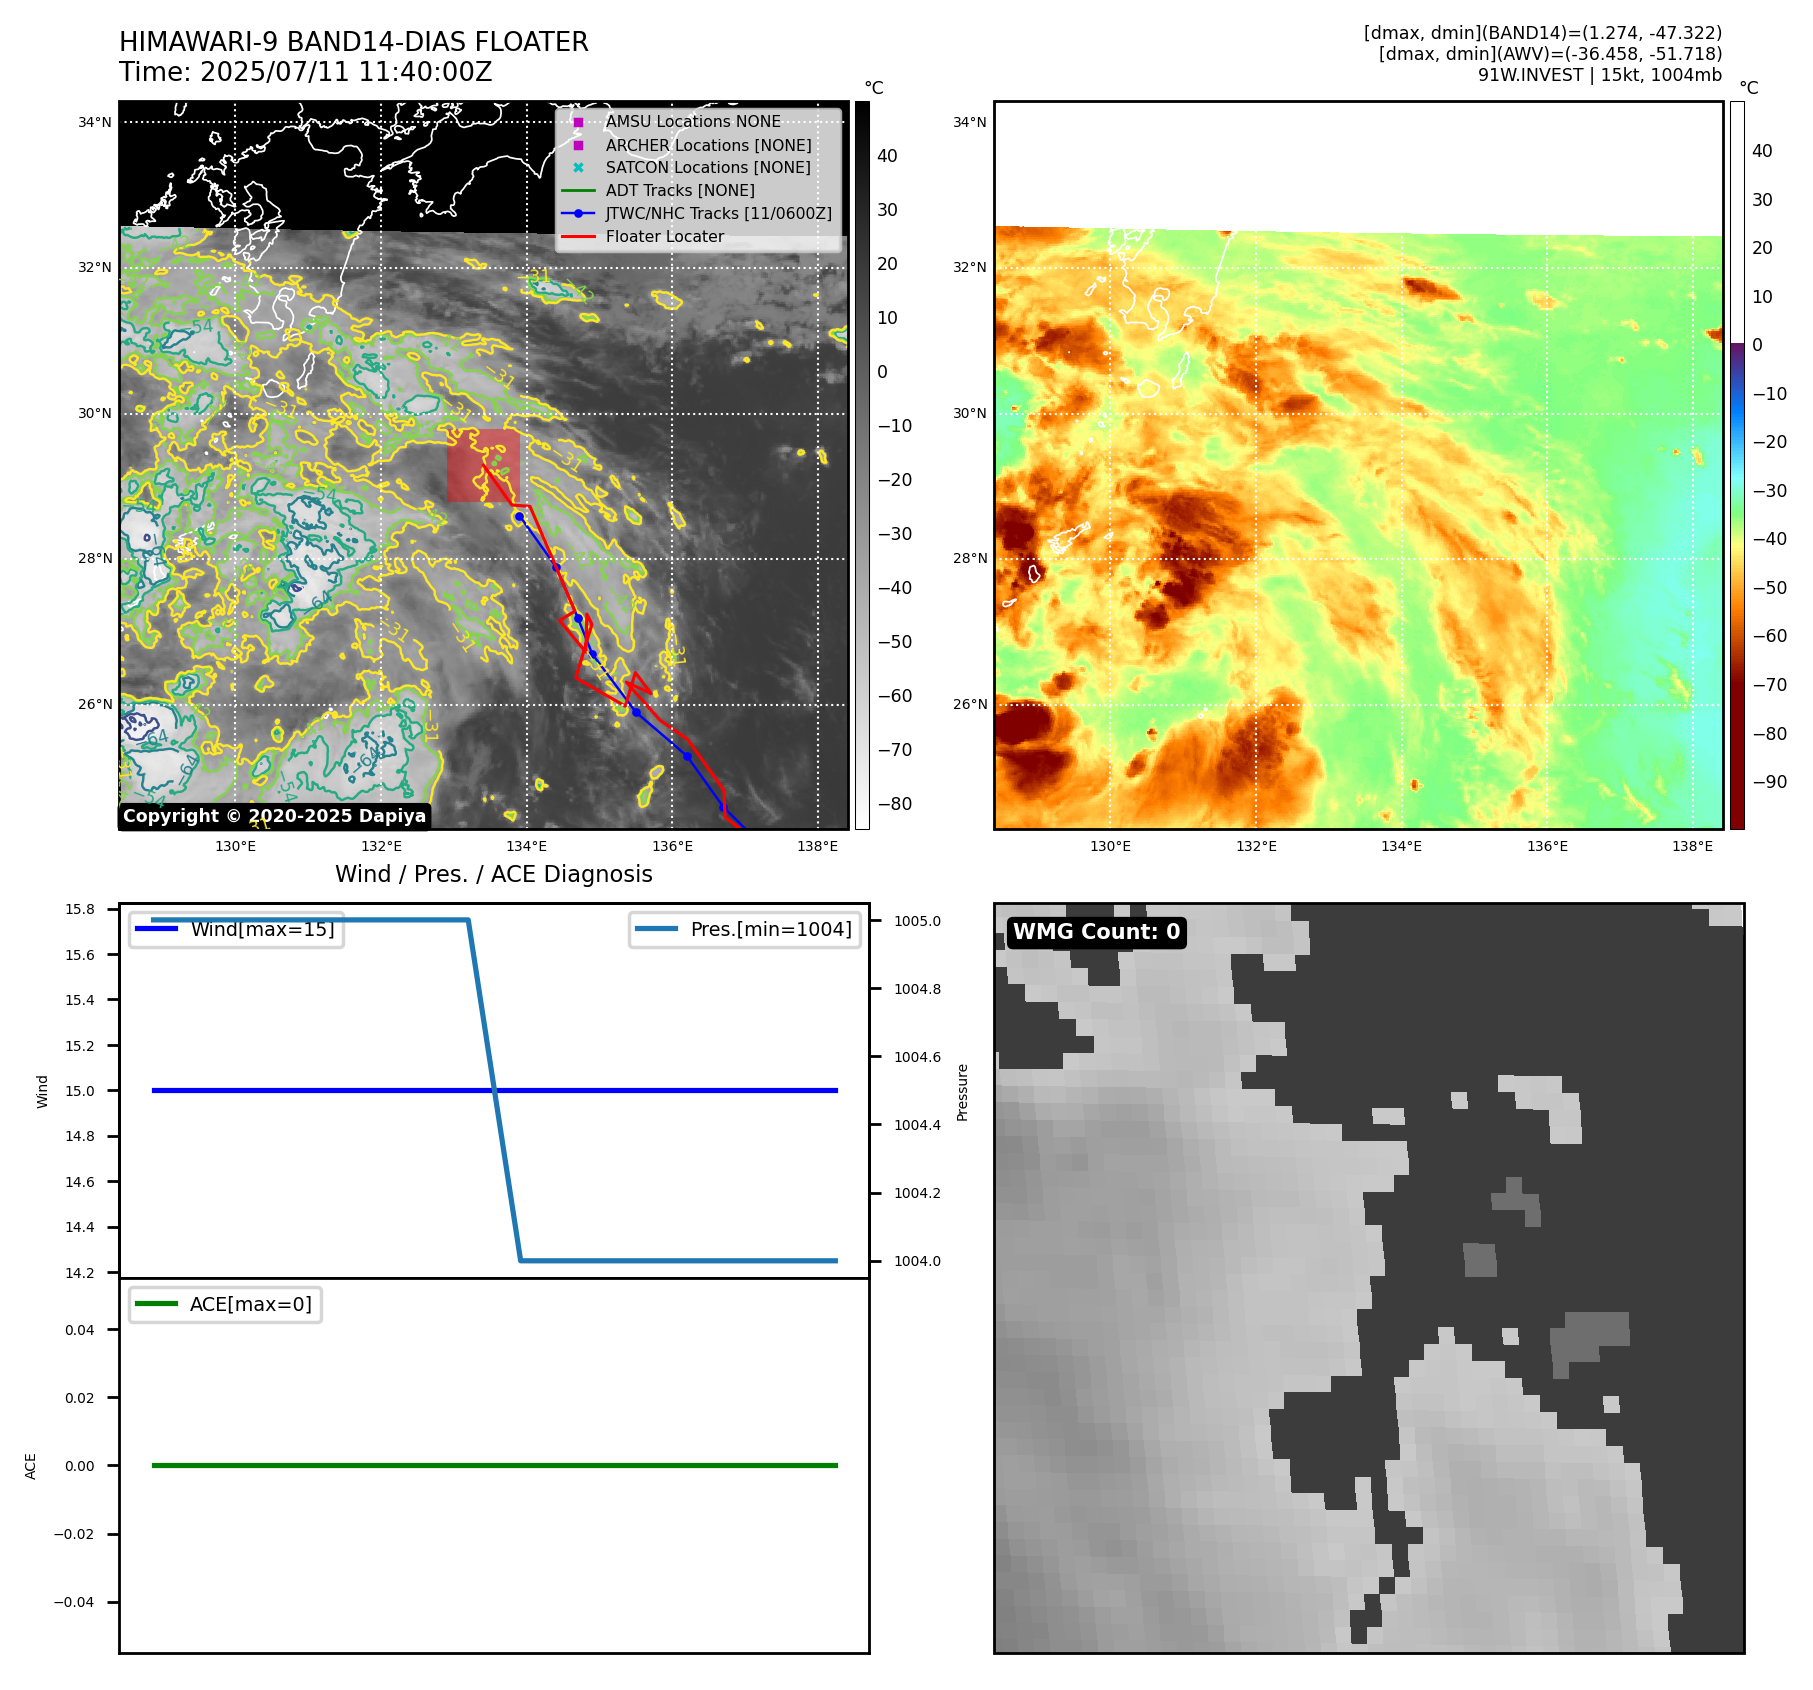Click the 26°N latitude label on right map
The width and height of the screenshot is (1813, 1690).
click(x=970, y=705)
